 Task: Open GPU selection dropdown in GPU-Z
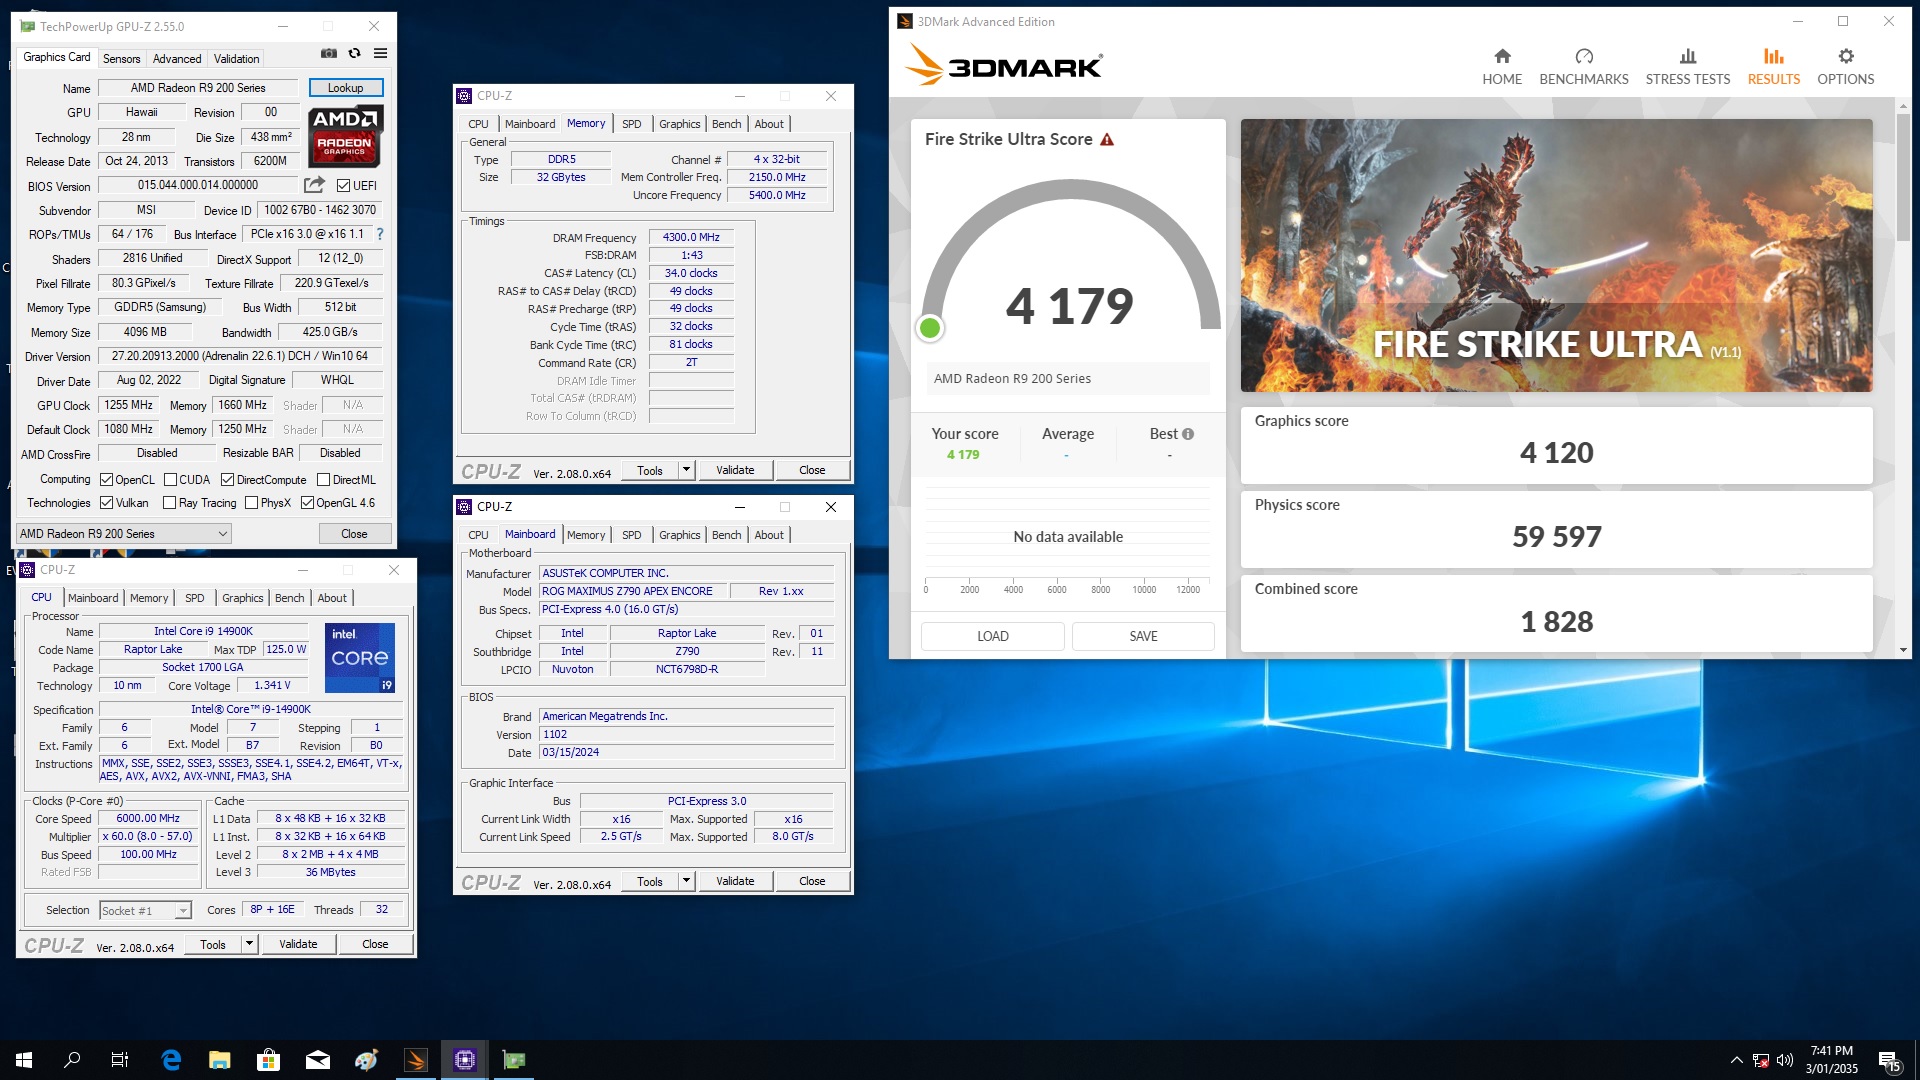click(124, 534)
